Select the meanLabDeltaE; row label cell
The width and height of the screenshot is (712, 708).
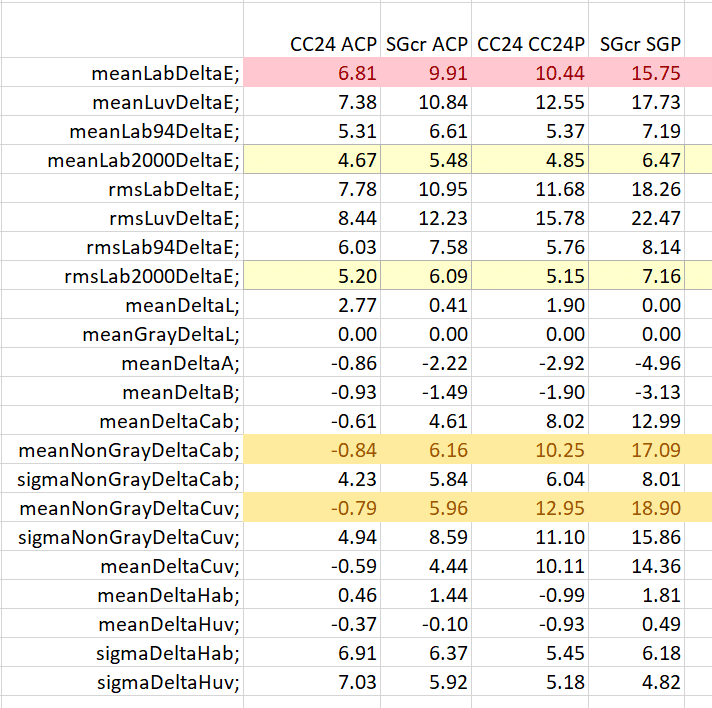pyautogui.click(x=122, y=72)
